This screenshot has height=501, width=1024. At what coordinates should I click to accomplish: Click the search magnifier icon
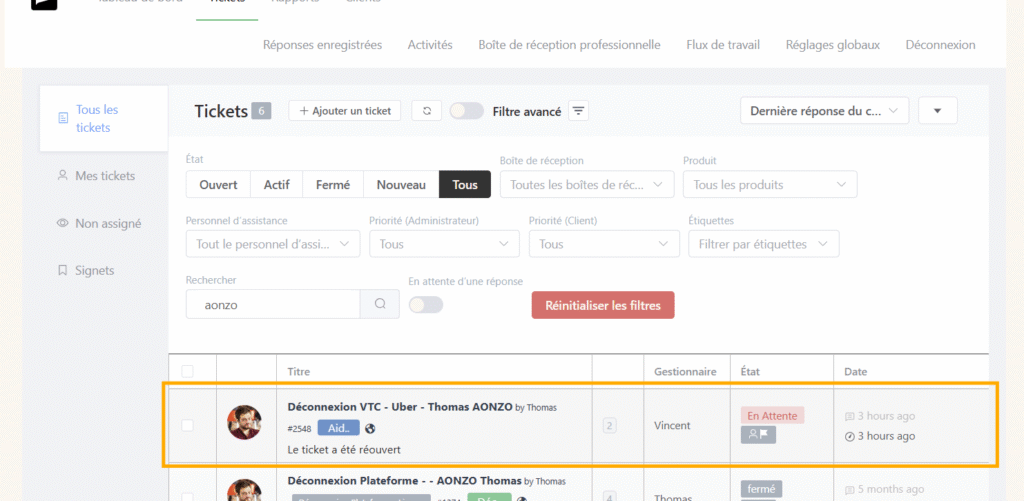click(380, 304)
